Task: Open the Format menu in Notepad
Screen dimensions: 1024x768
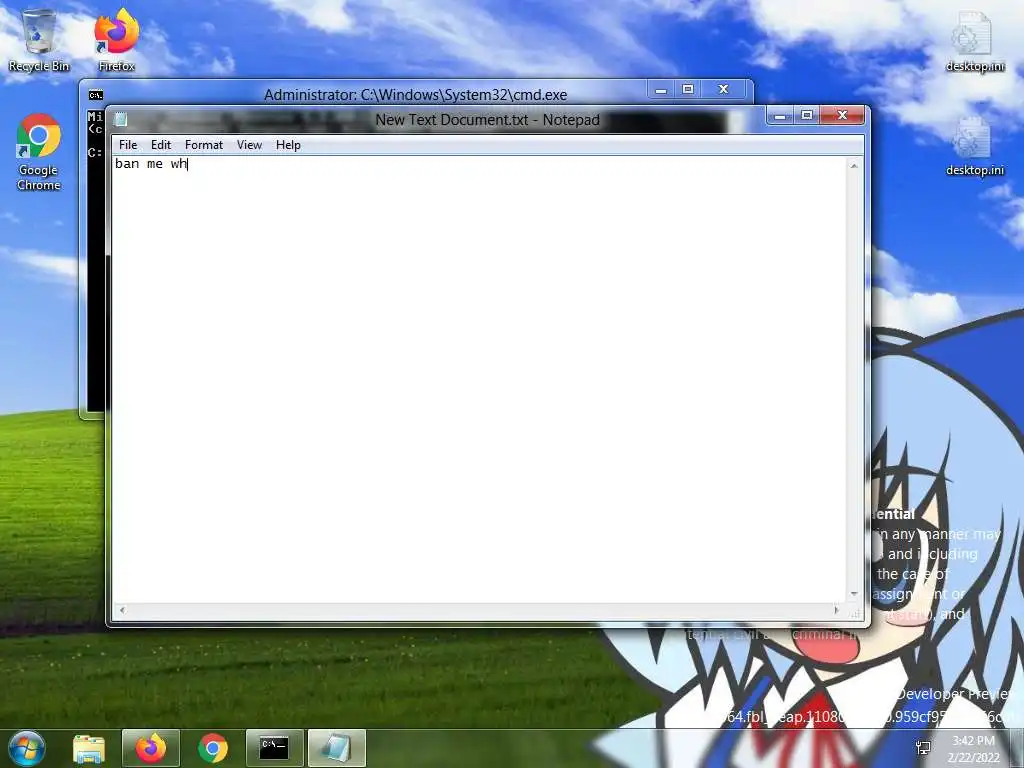Action: [x=204, y=145]
